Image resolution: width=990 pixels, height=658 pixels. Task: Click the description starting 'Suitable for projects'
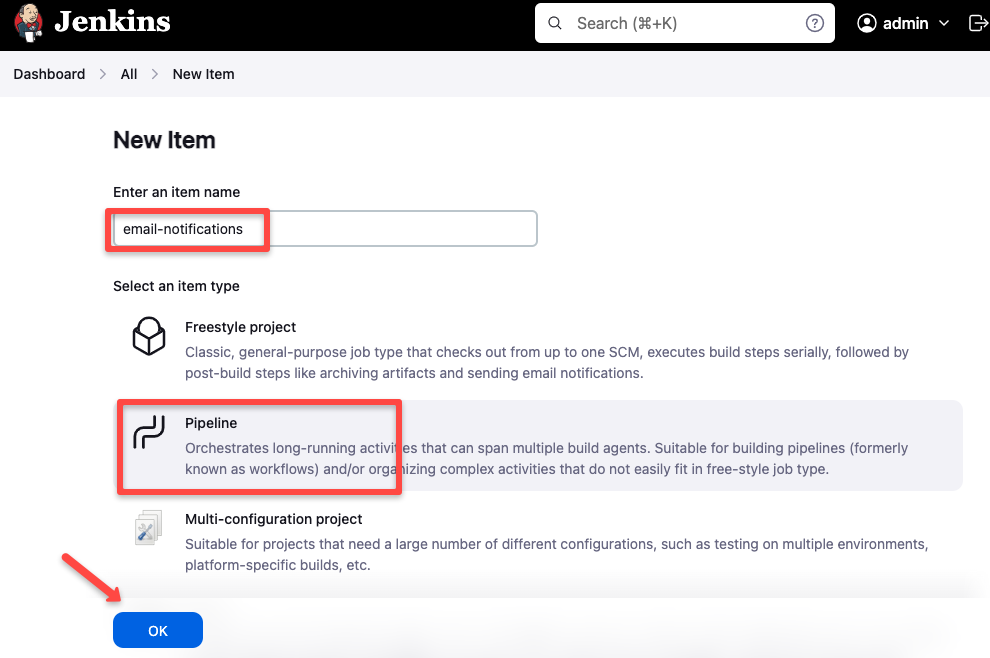pyautogui.click(x=556, y=554)
